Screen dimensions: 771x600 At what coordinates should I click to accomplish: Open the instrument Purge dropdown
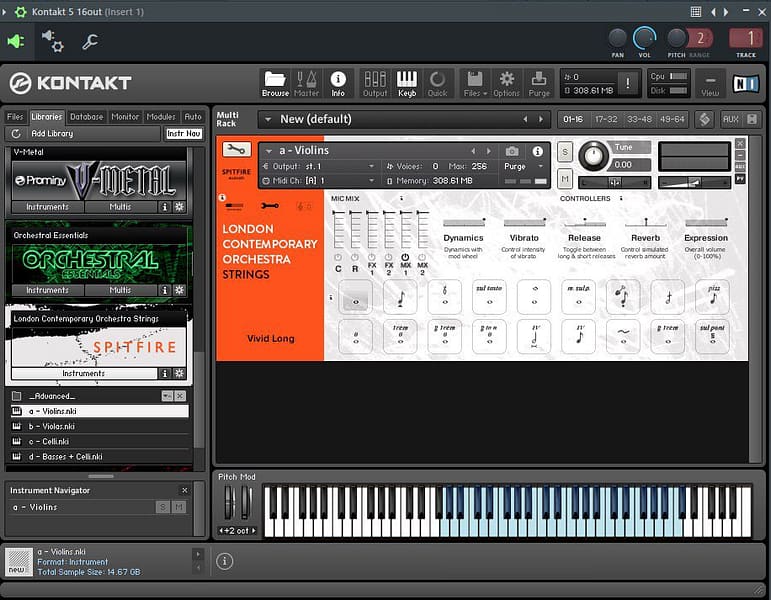pyautogui.click(x=520, y=167)
